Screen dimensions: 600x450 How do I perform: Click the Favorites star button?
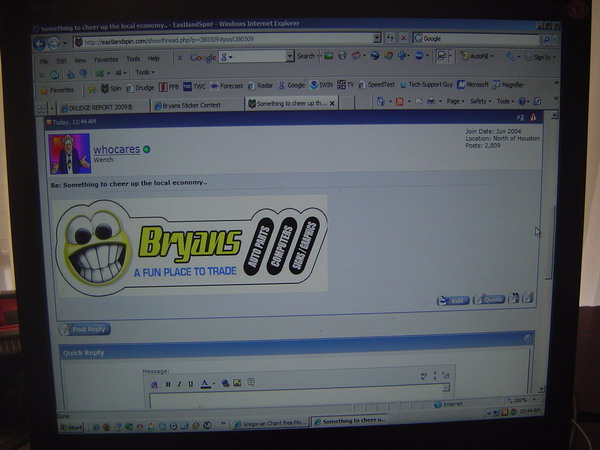pos(57,90)
